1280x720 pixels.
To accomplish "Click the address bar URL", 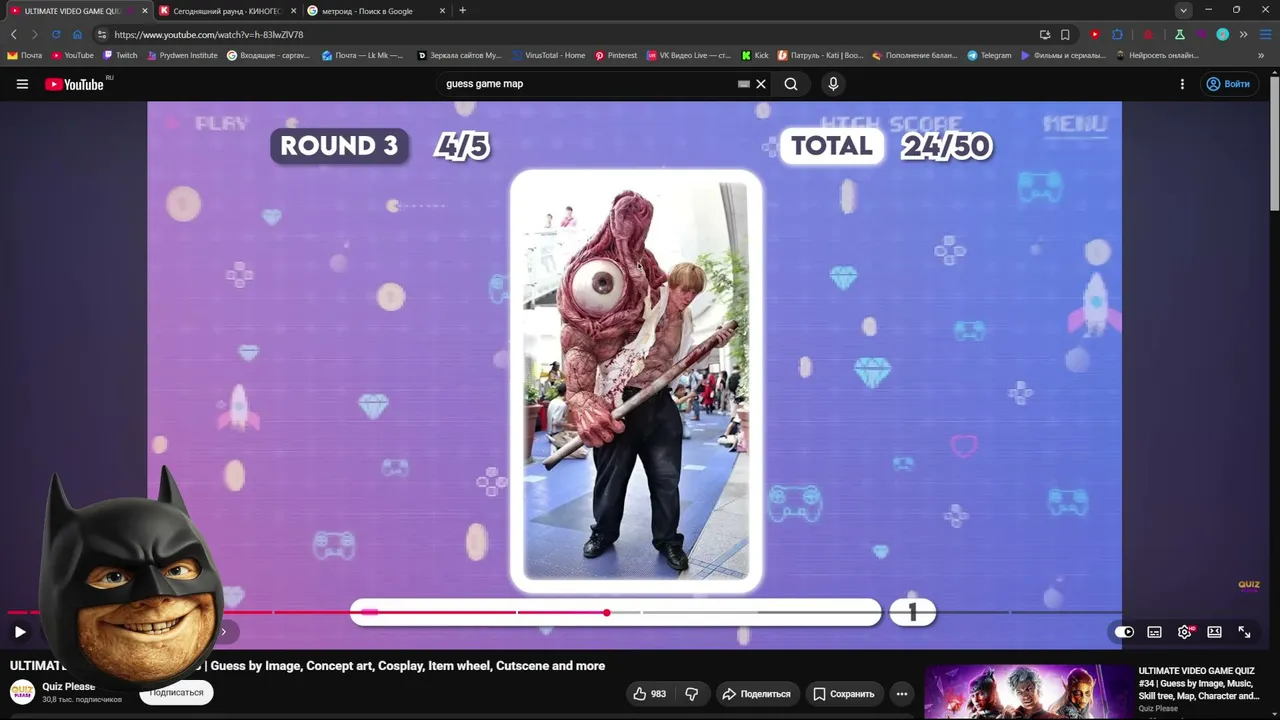I will 209,35.
